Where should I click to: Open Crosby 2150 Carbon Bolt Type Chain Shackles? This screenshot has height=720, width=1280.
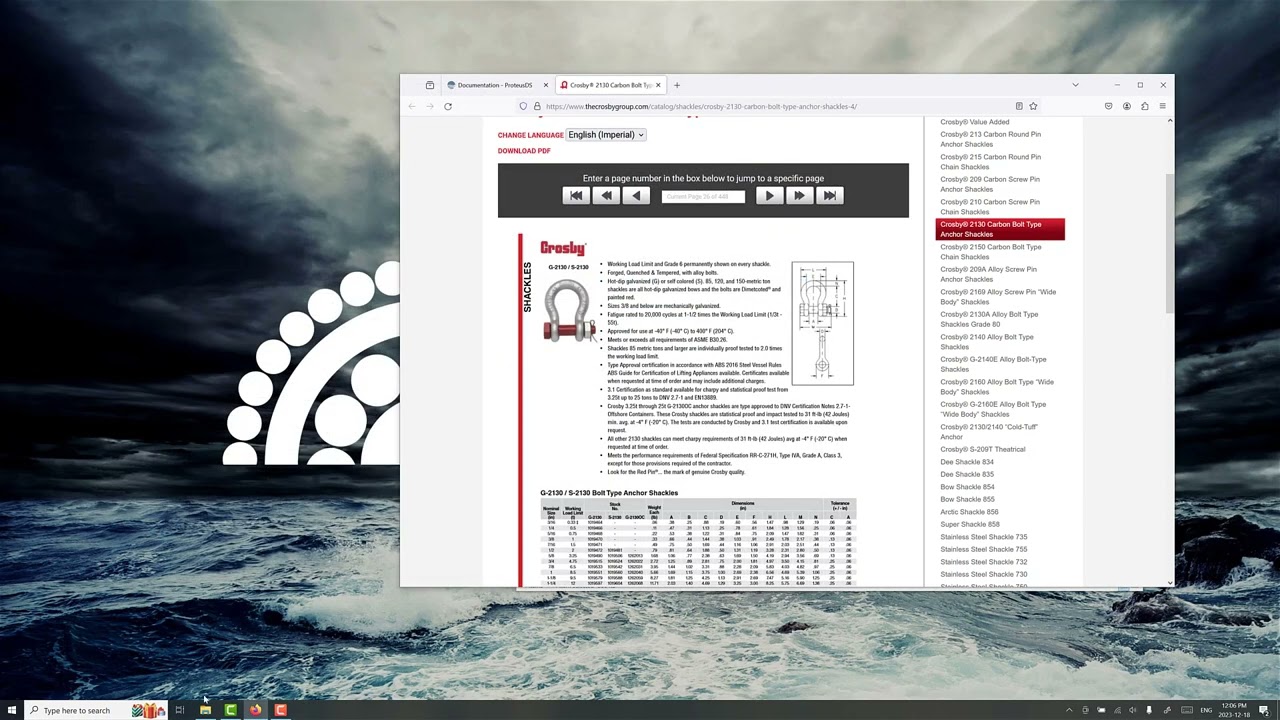[990, 252]
